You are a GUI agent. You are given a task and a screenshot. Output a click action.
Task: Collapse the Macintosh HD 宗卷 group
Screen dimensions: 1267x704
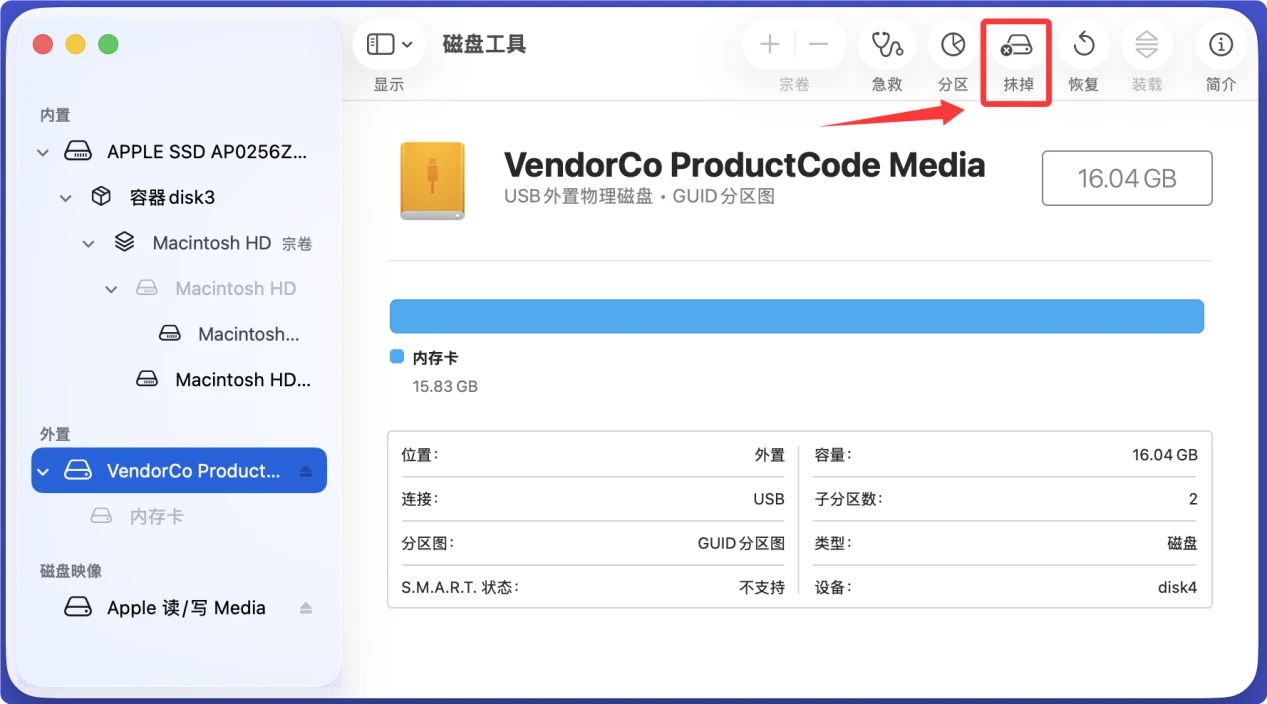tap(88, 242)
